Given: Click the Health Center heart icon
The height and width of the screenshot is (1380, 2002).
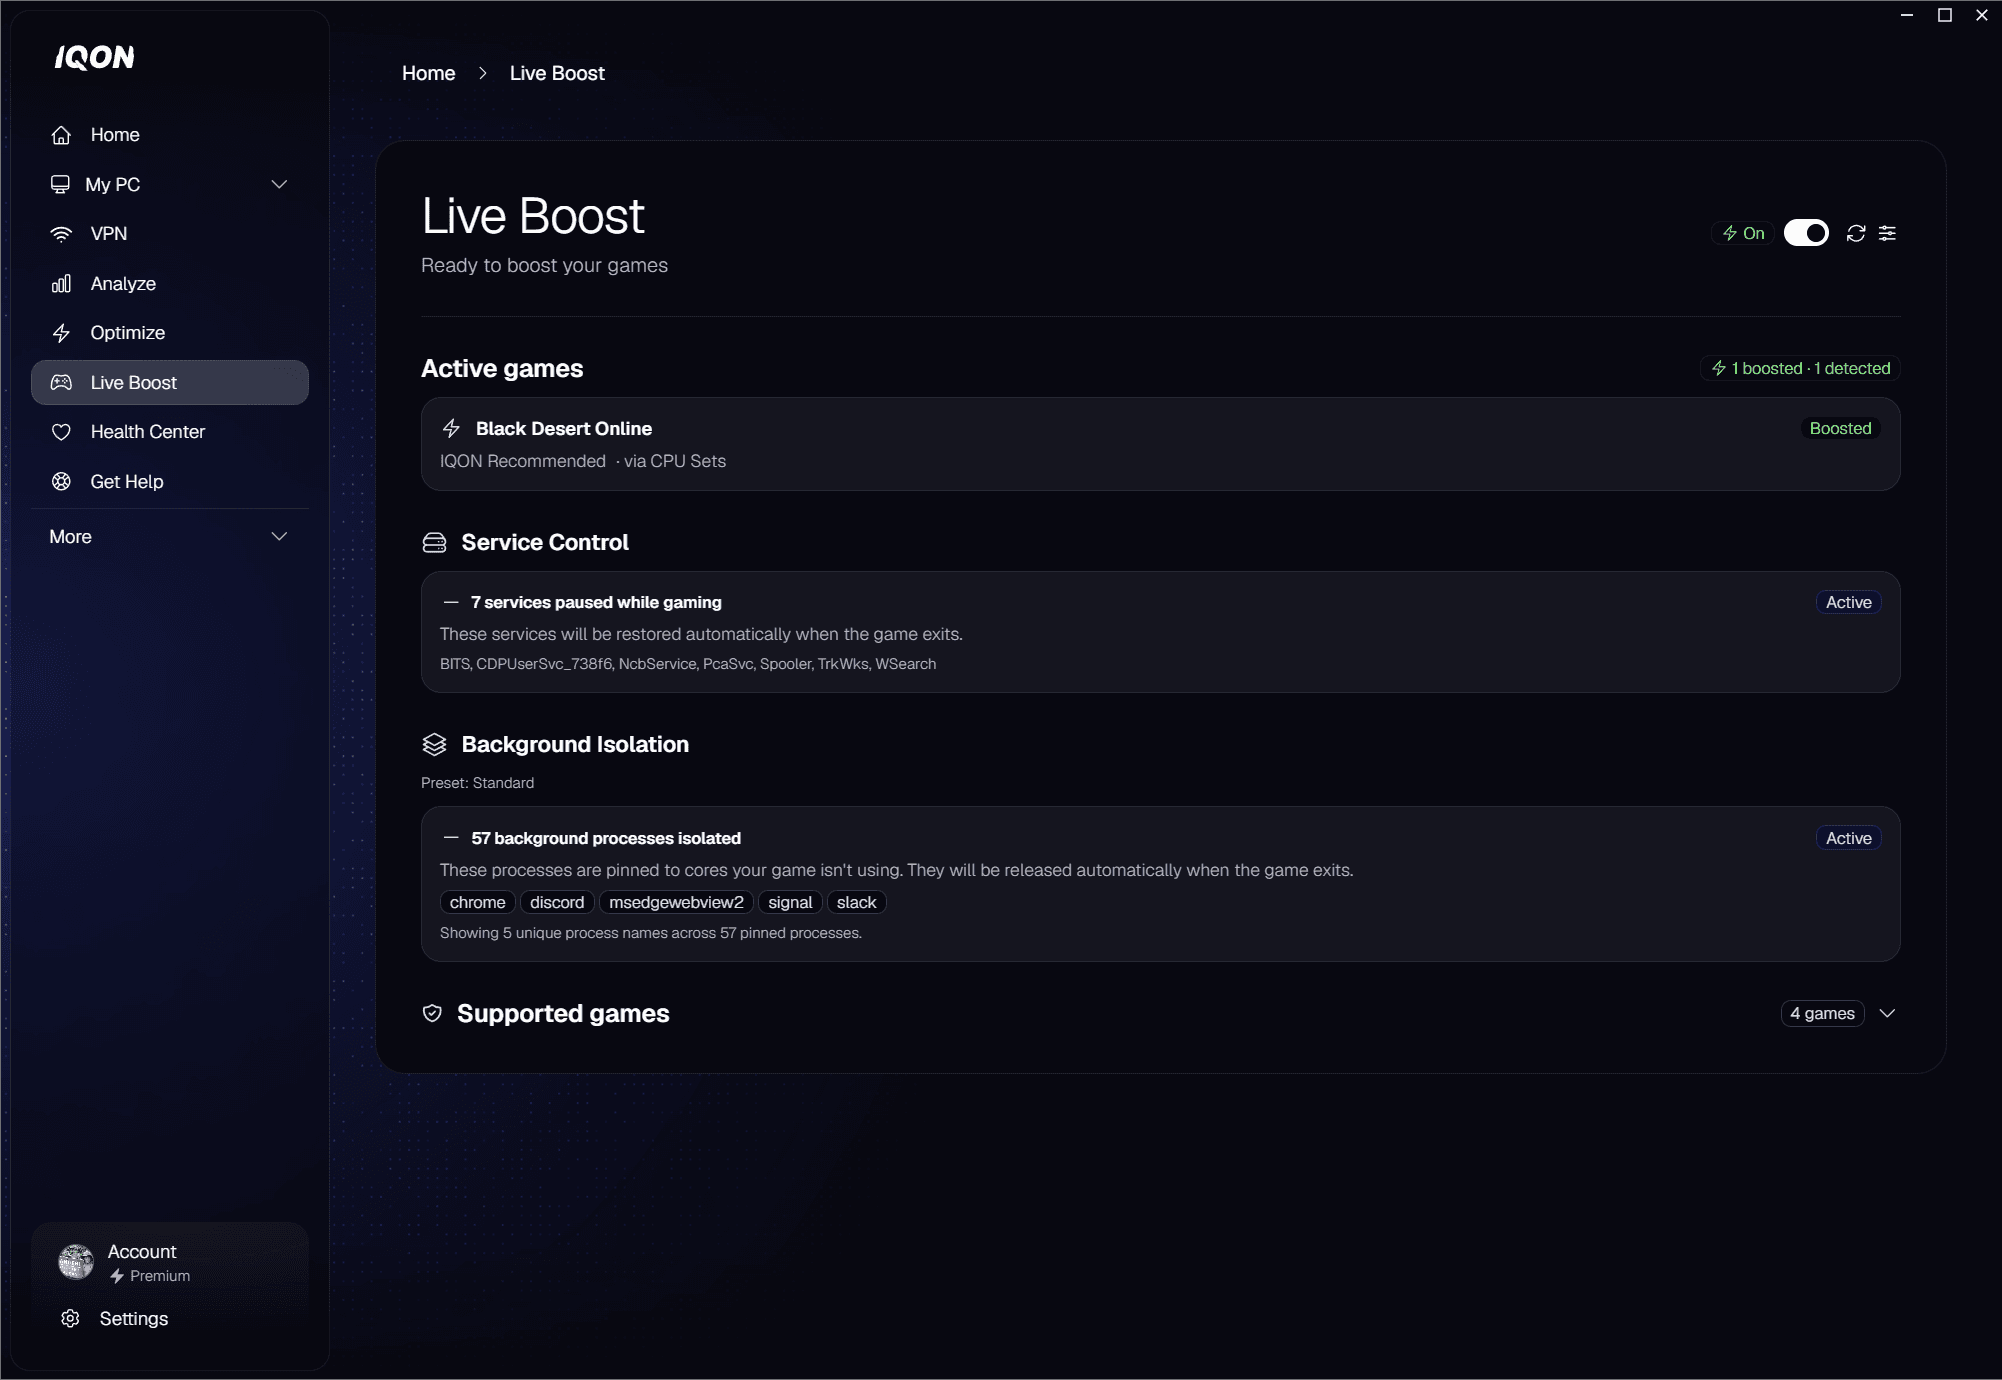Looking at the screenshot, I should point(61,432).
